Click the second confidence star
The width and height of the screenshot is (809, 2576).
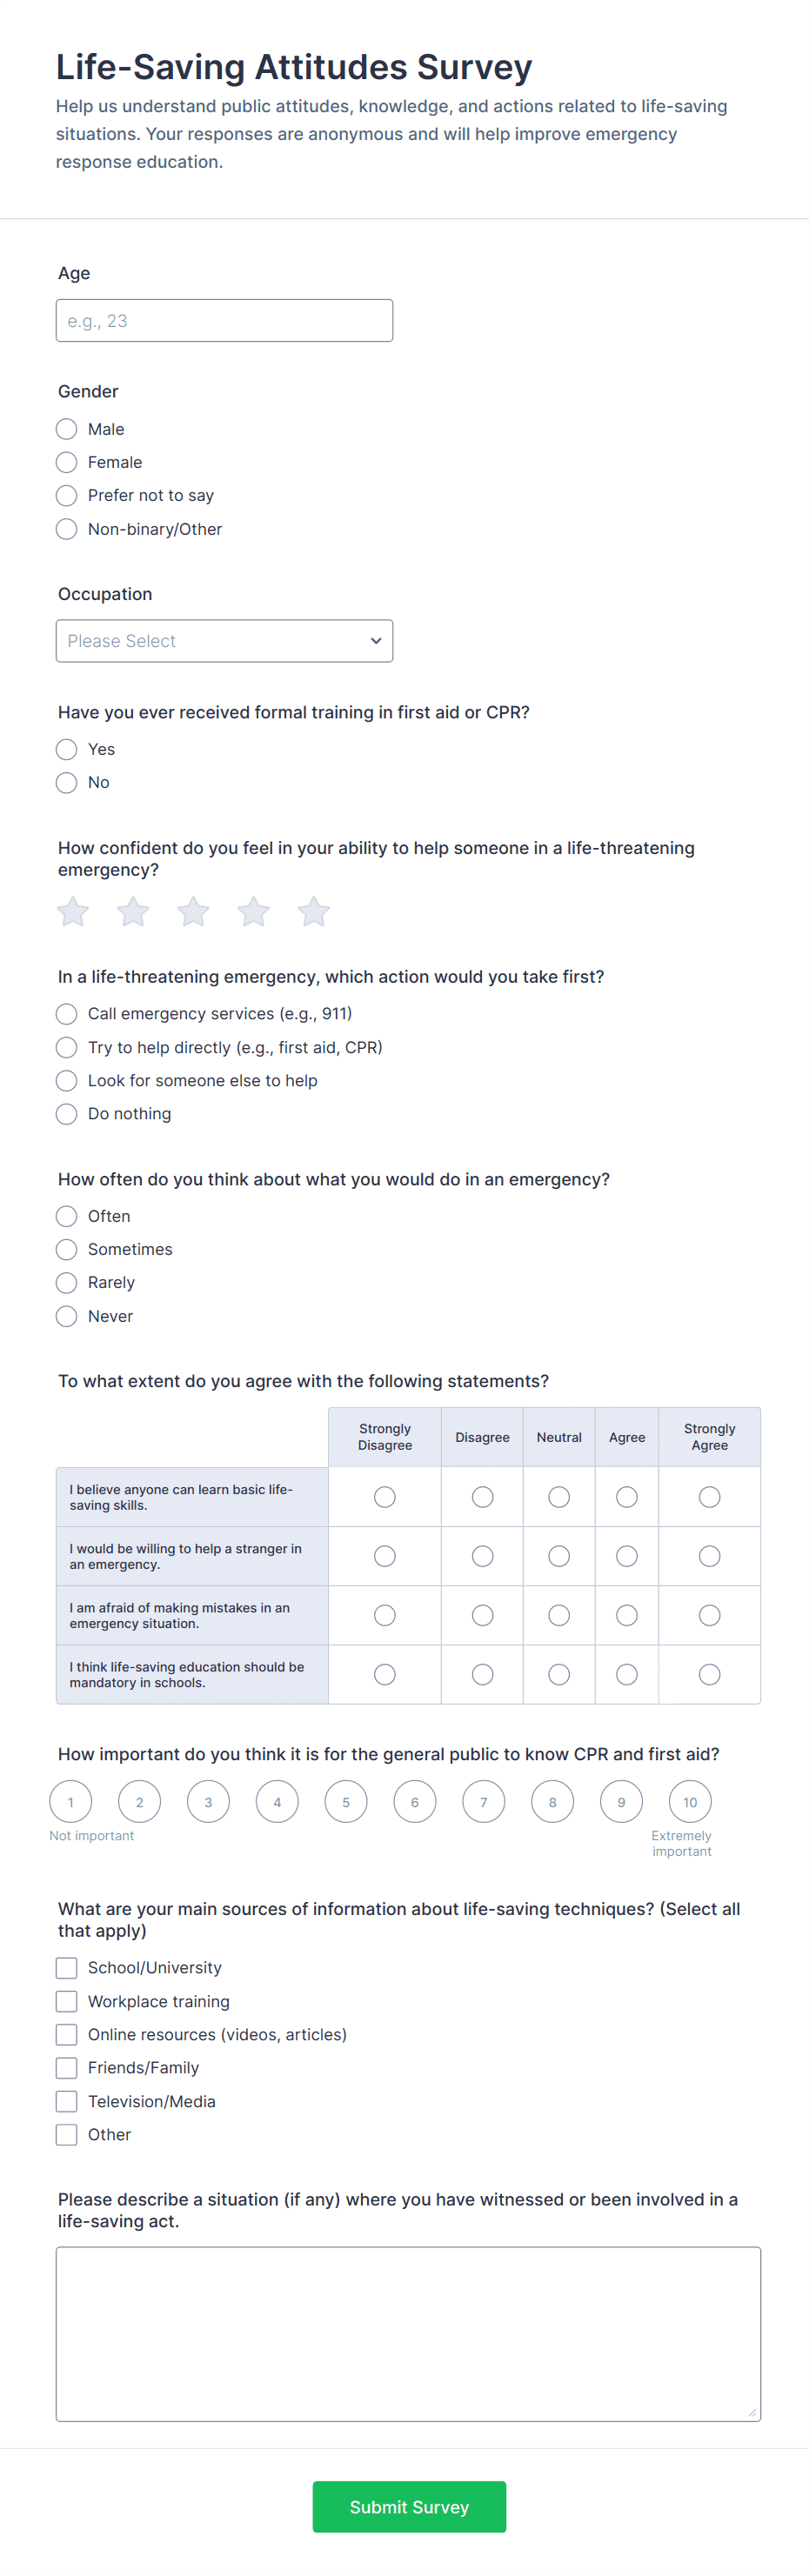pos(133,911)
